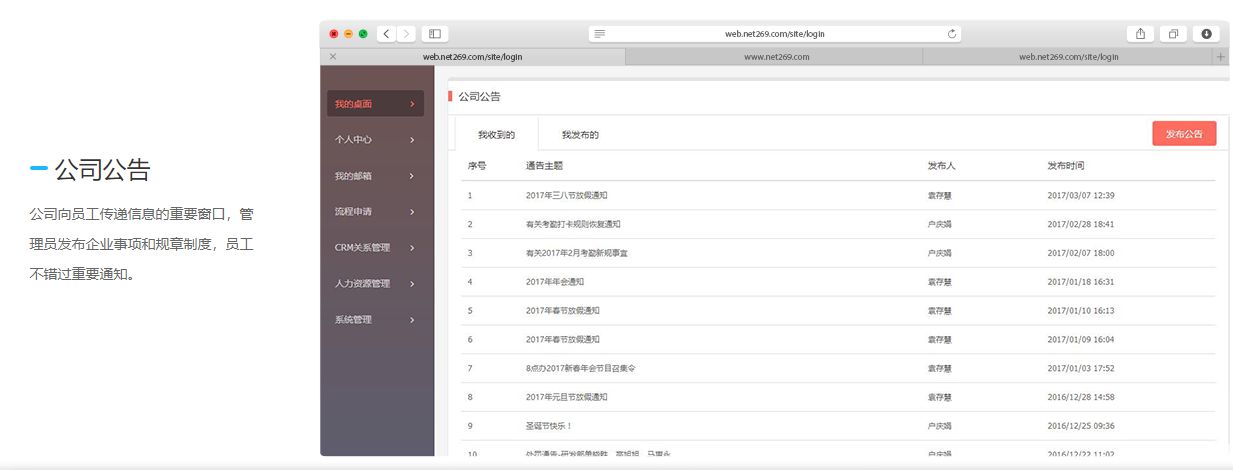
Task: Click the red 发布公告 button
Action: coord(1184,134)
